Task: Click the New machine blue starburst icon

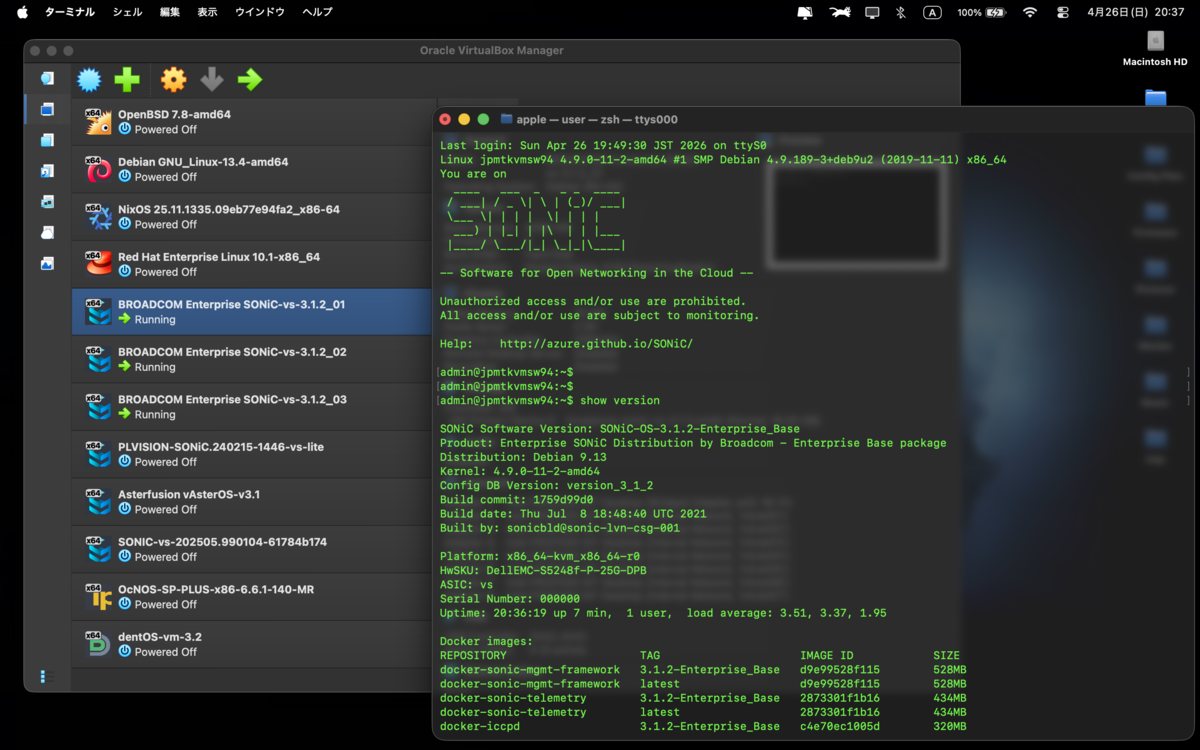Action: coord(90,80)
